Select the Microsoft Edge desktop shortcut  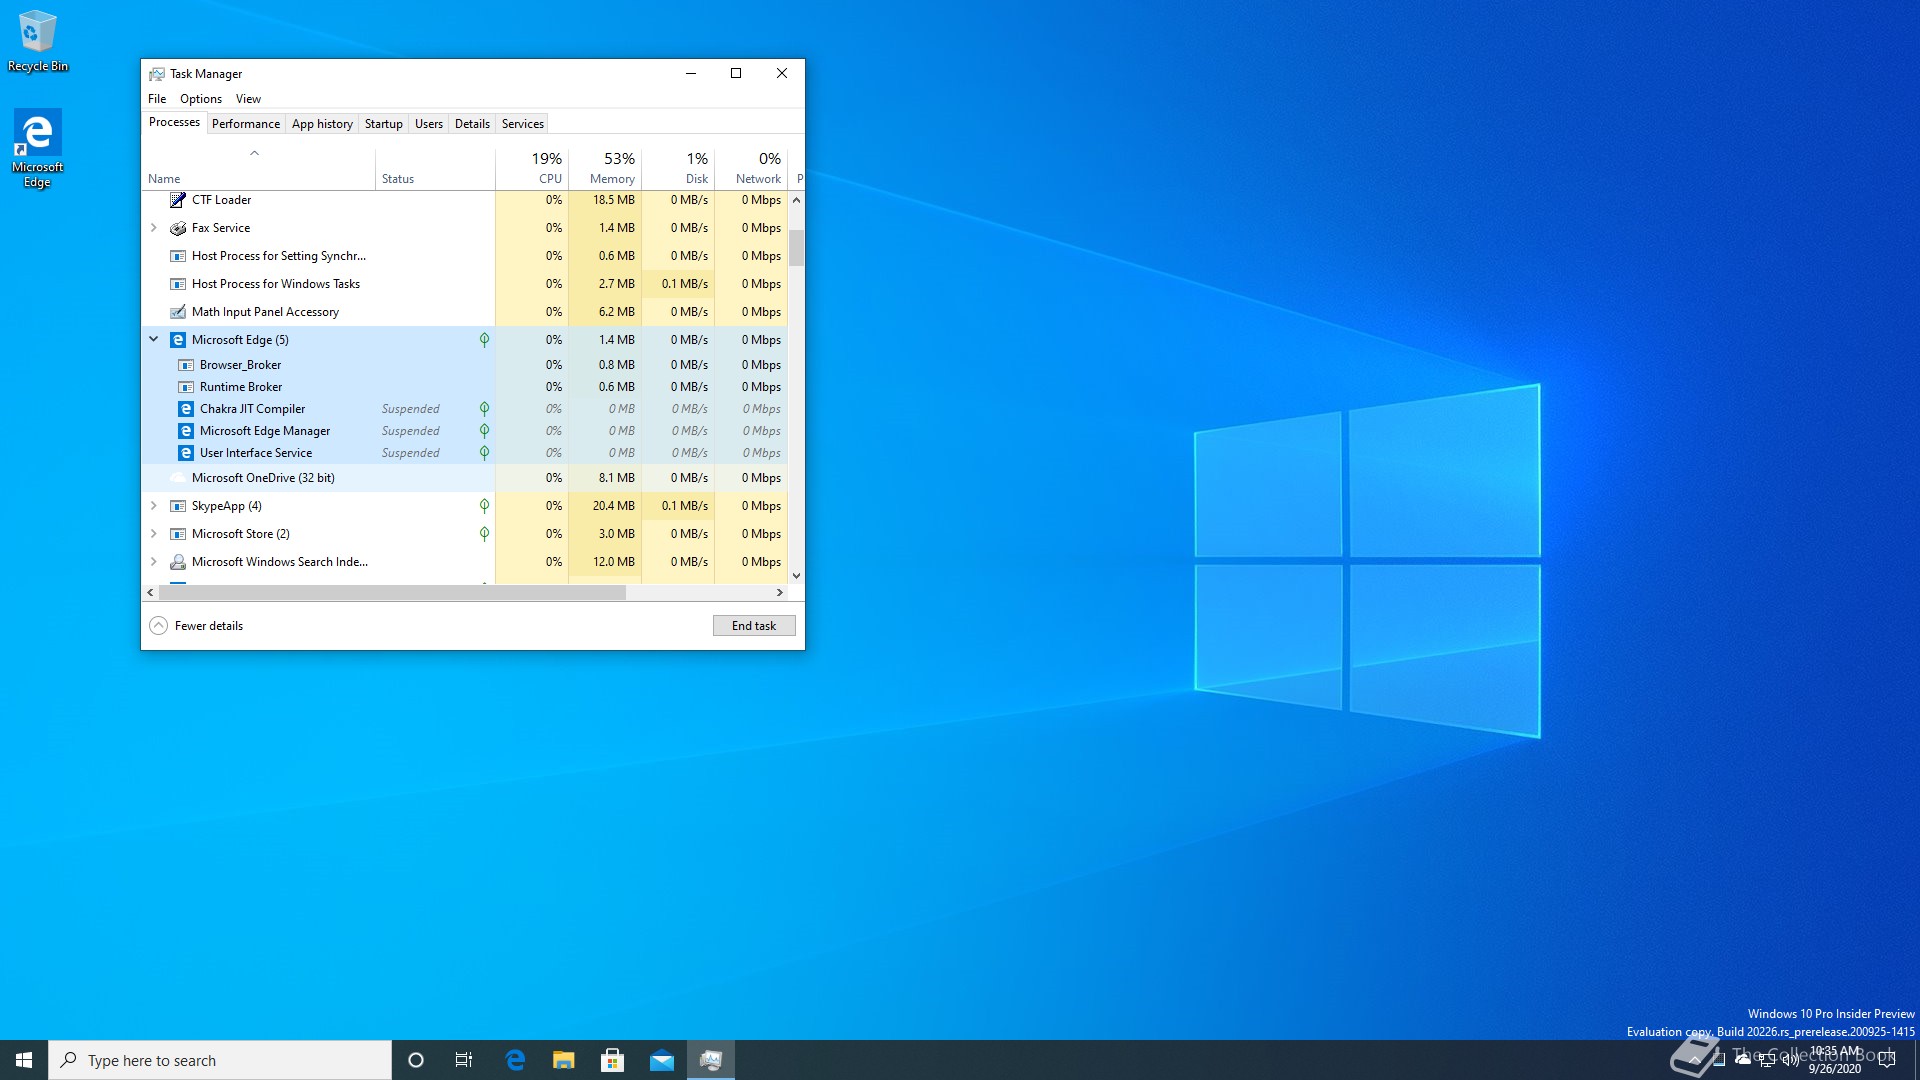[x=38, y=148]
